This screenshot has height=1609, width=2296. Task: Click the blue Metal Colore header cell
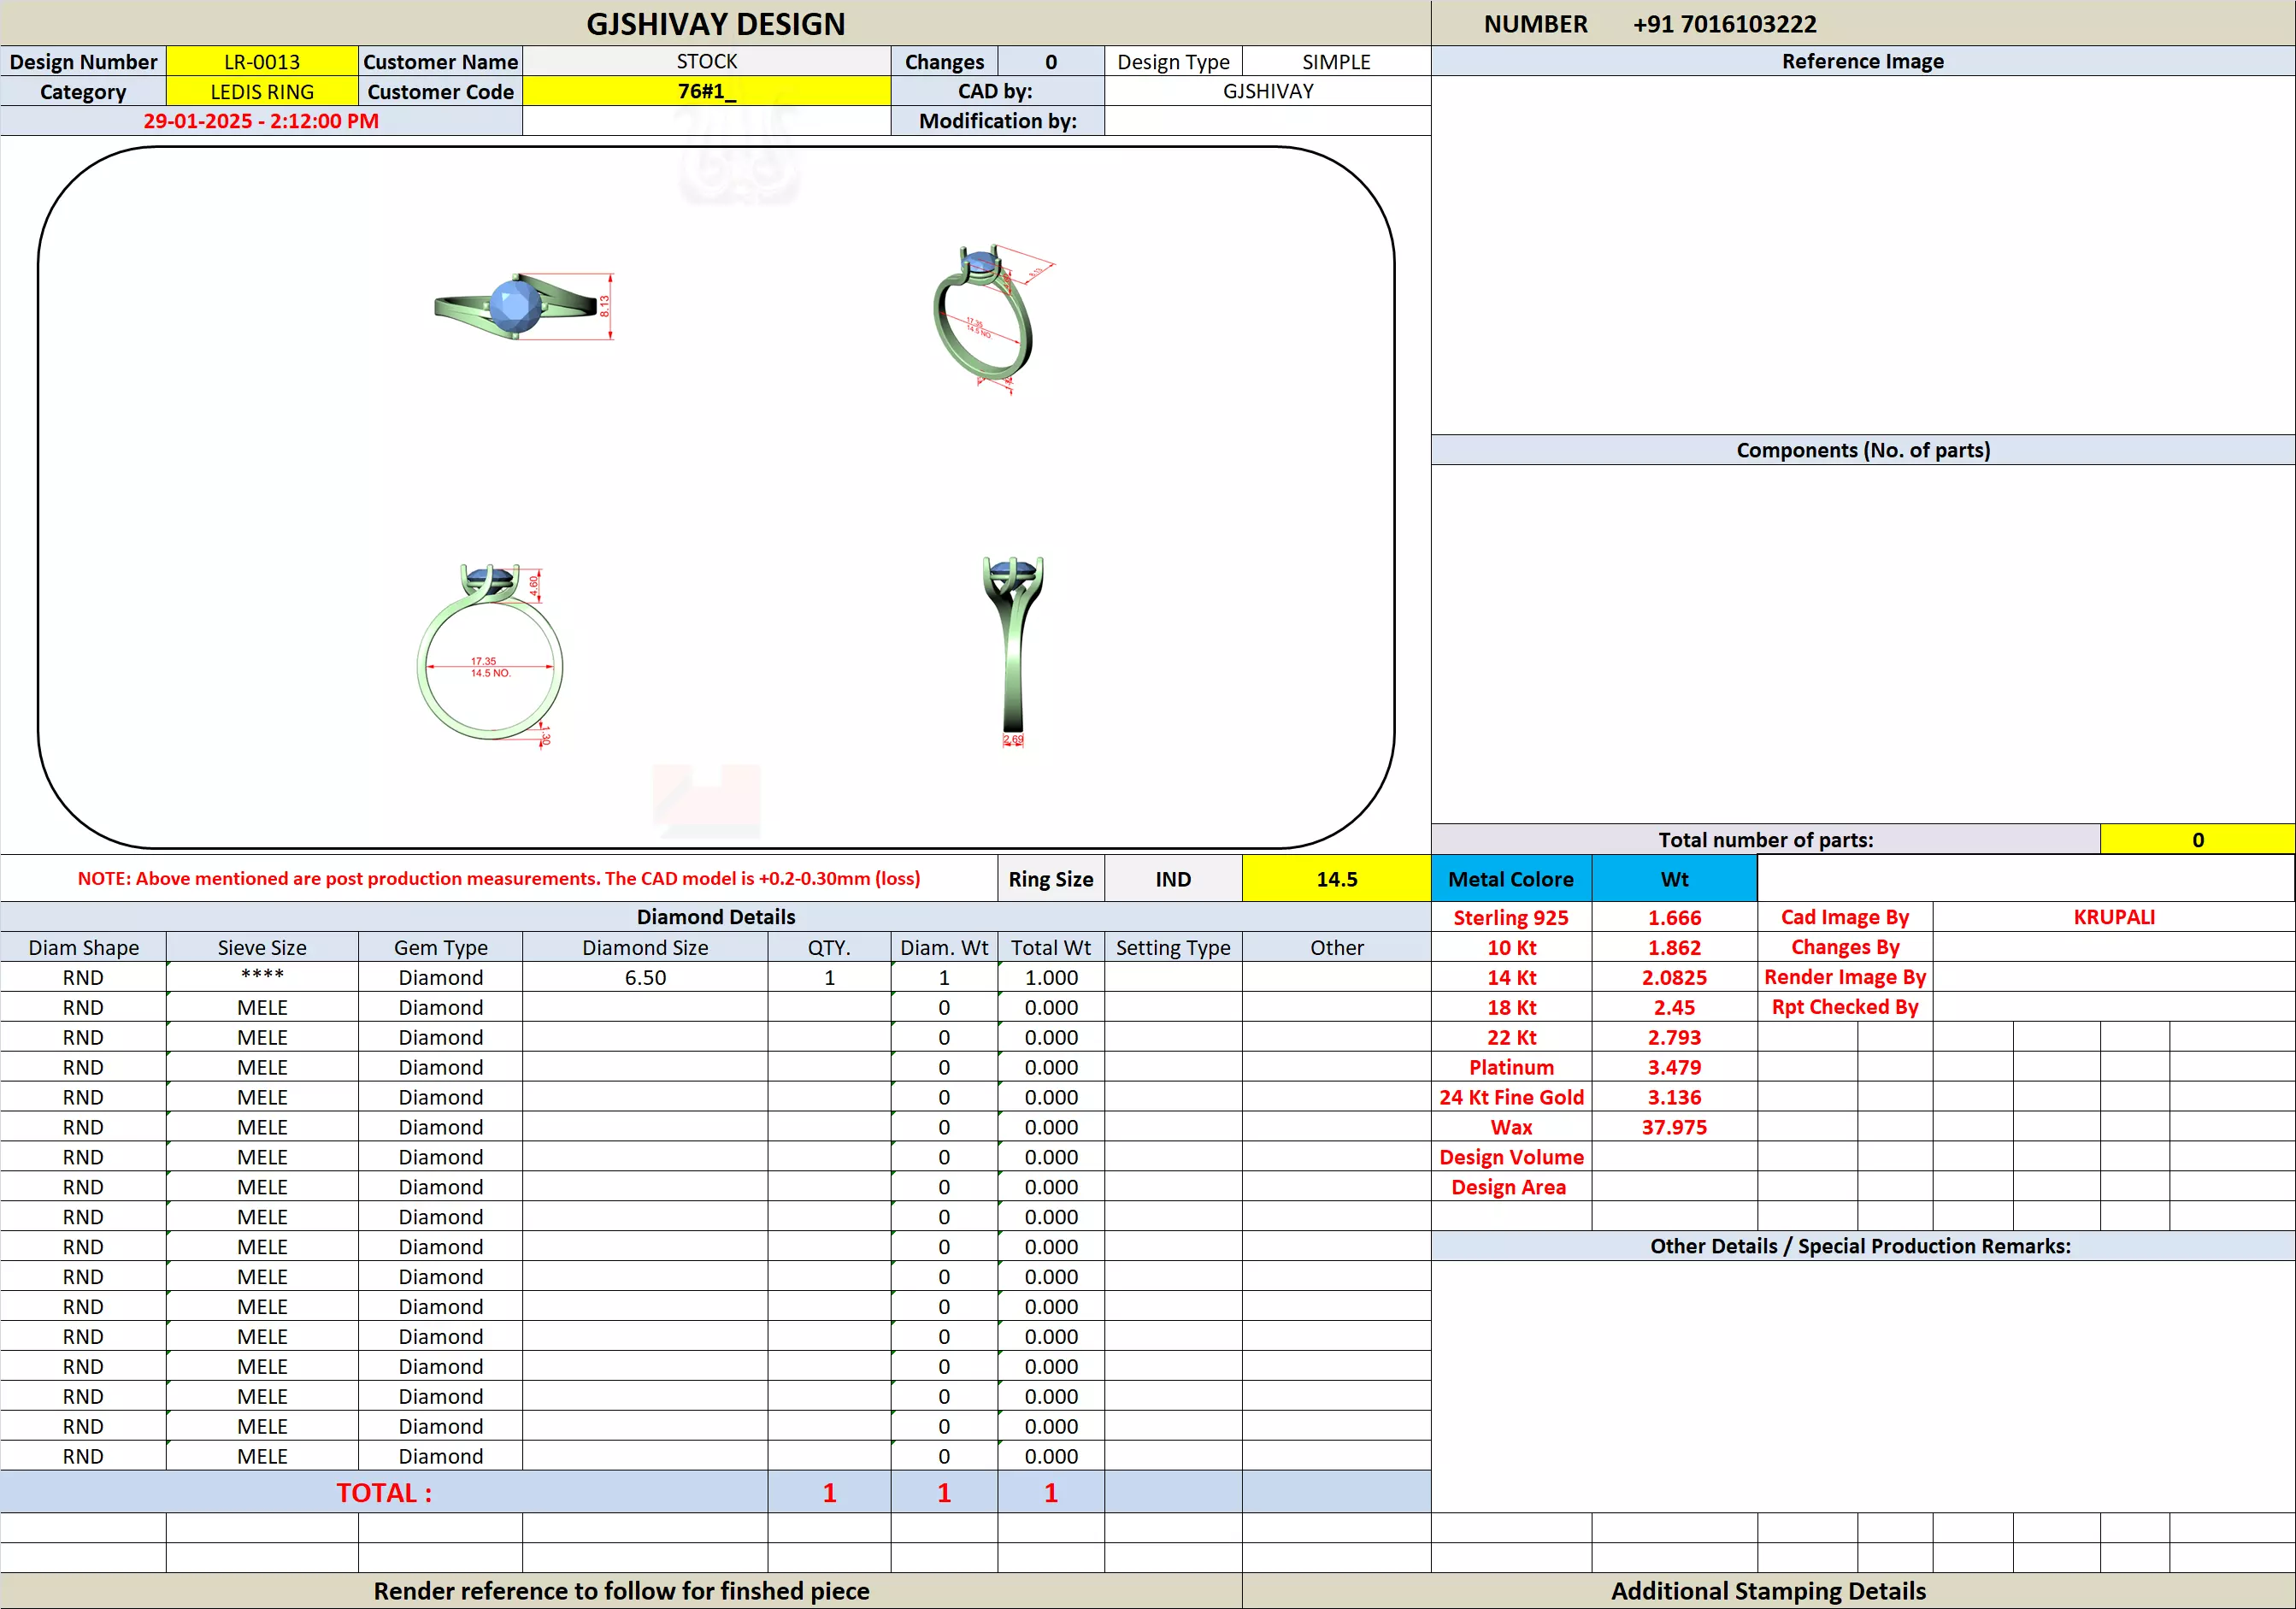(x=1510, y=879)
